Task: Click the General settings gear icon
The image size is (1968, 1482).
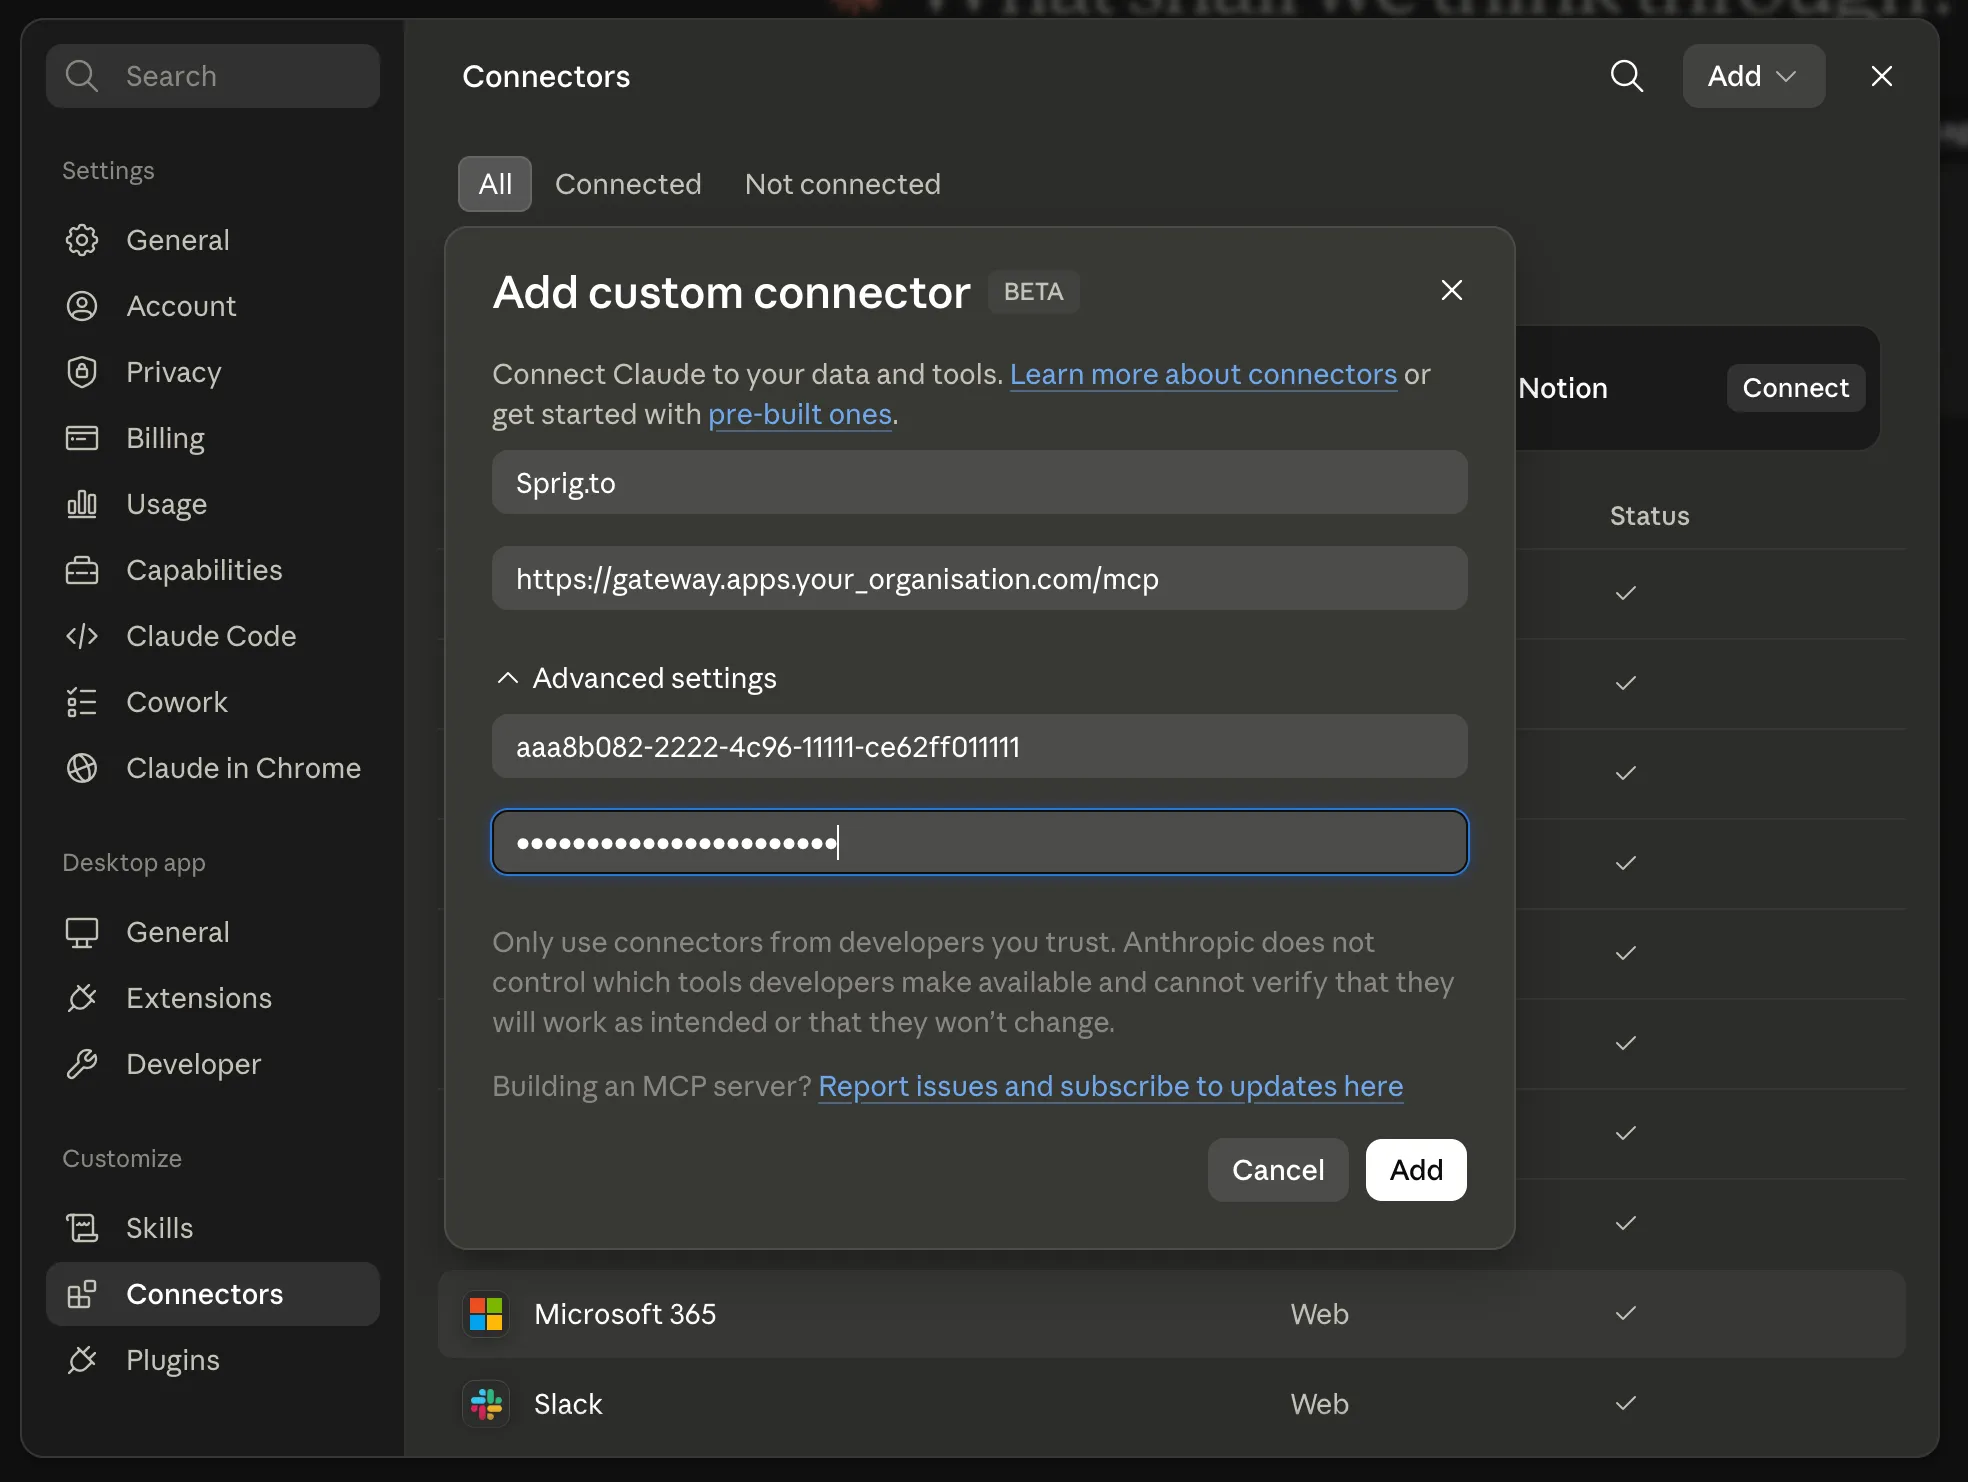Action: pyautogui.click(x=82, y=240)
